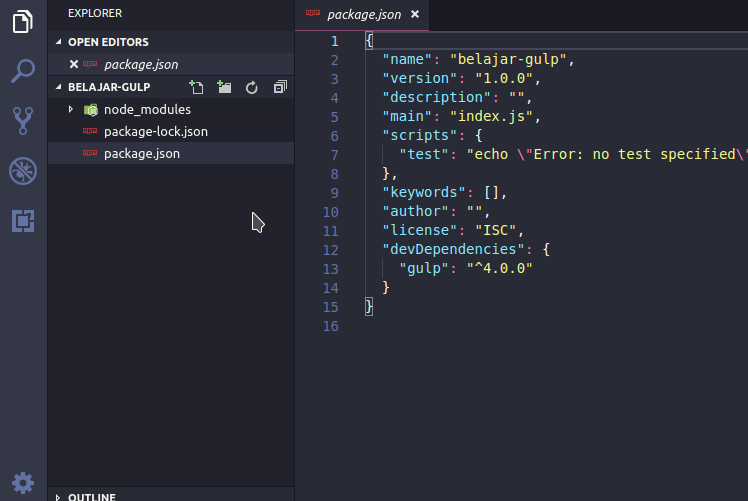Open package-lock.json from file tree
This screenshot has height=501, width=748.
tap(171, 131)
